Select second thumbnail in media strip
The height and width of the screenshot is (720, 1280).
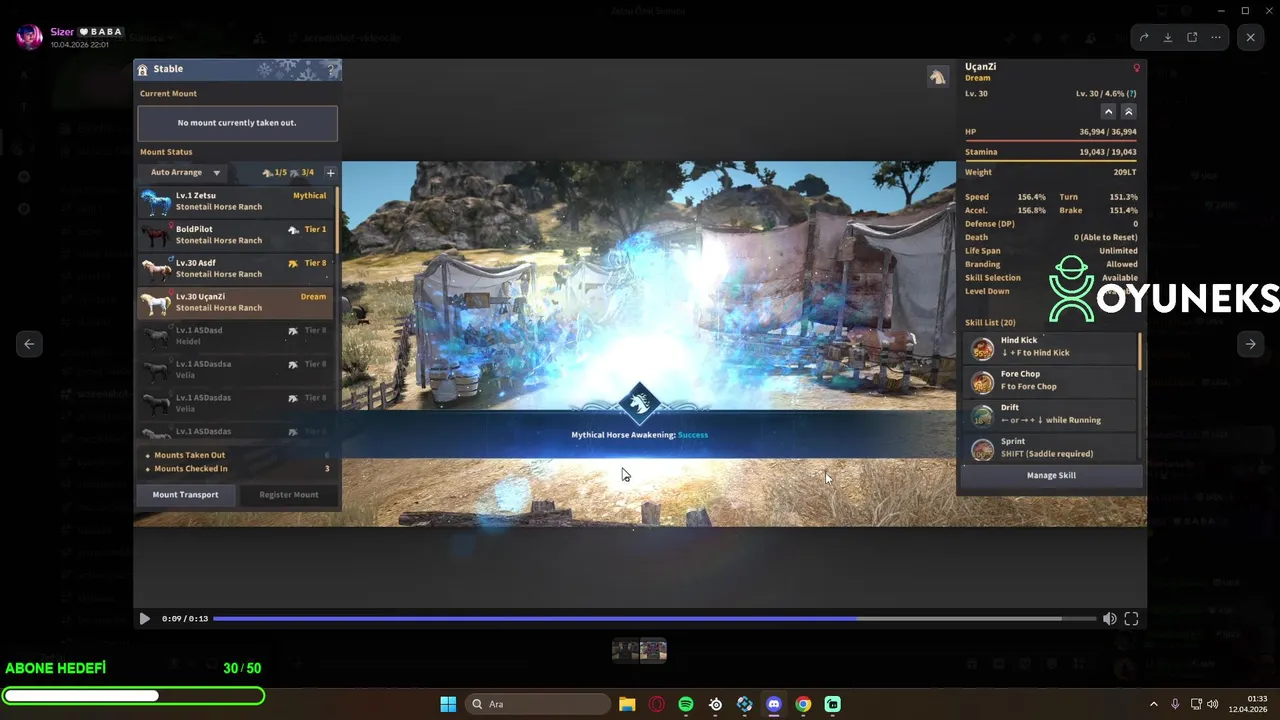[x=653, y=651]
